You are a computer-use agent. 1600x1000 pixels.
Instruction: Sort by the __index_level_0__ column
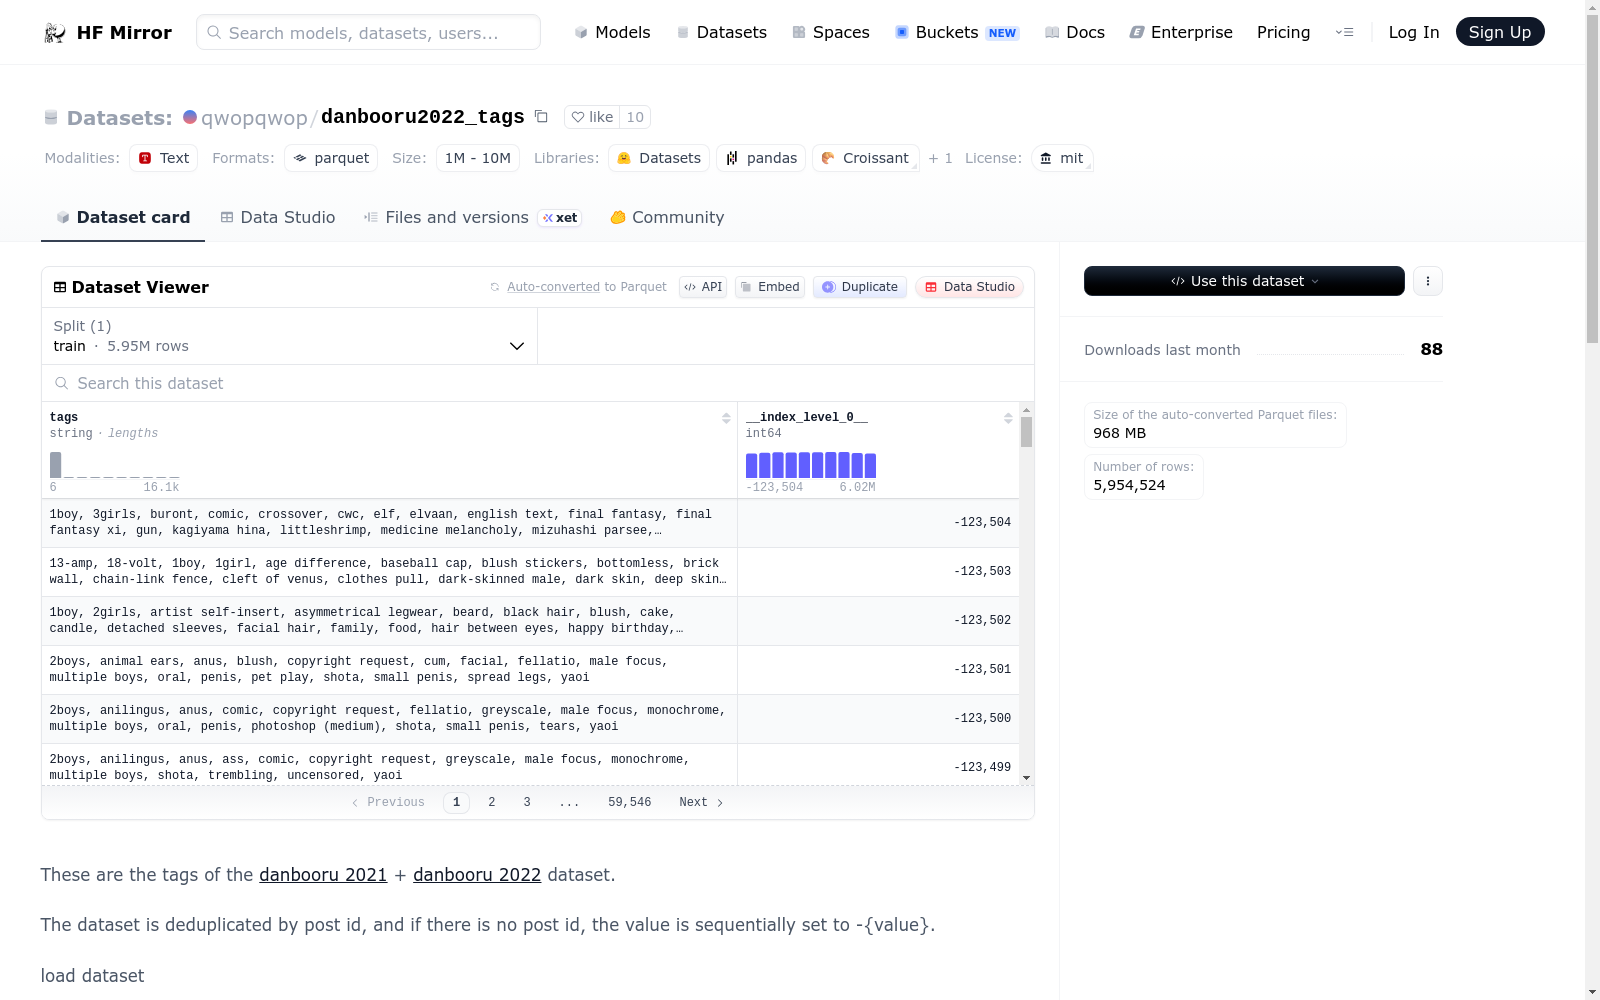(x=1008, y=418)
